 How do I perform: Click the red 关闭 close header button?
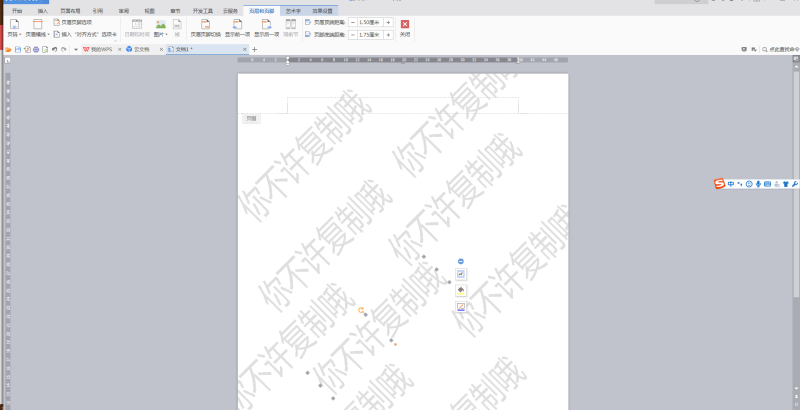coord(405,28)
